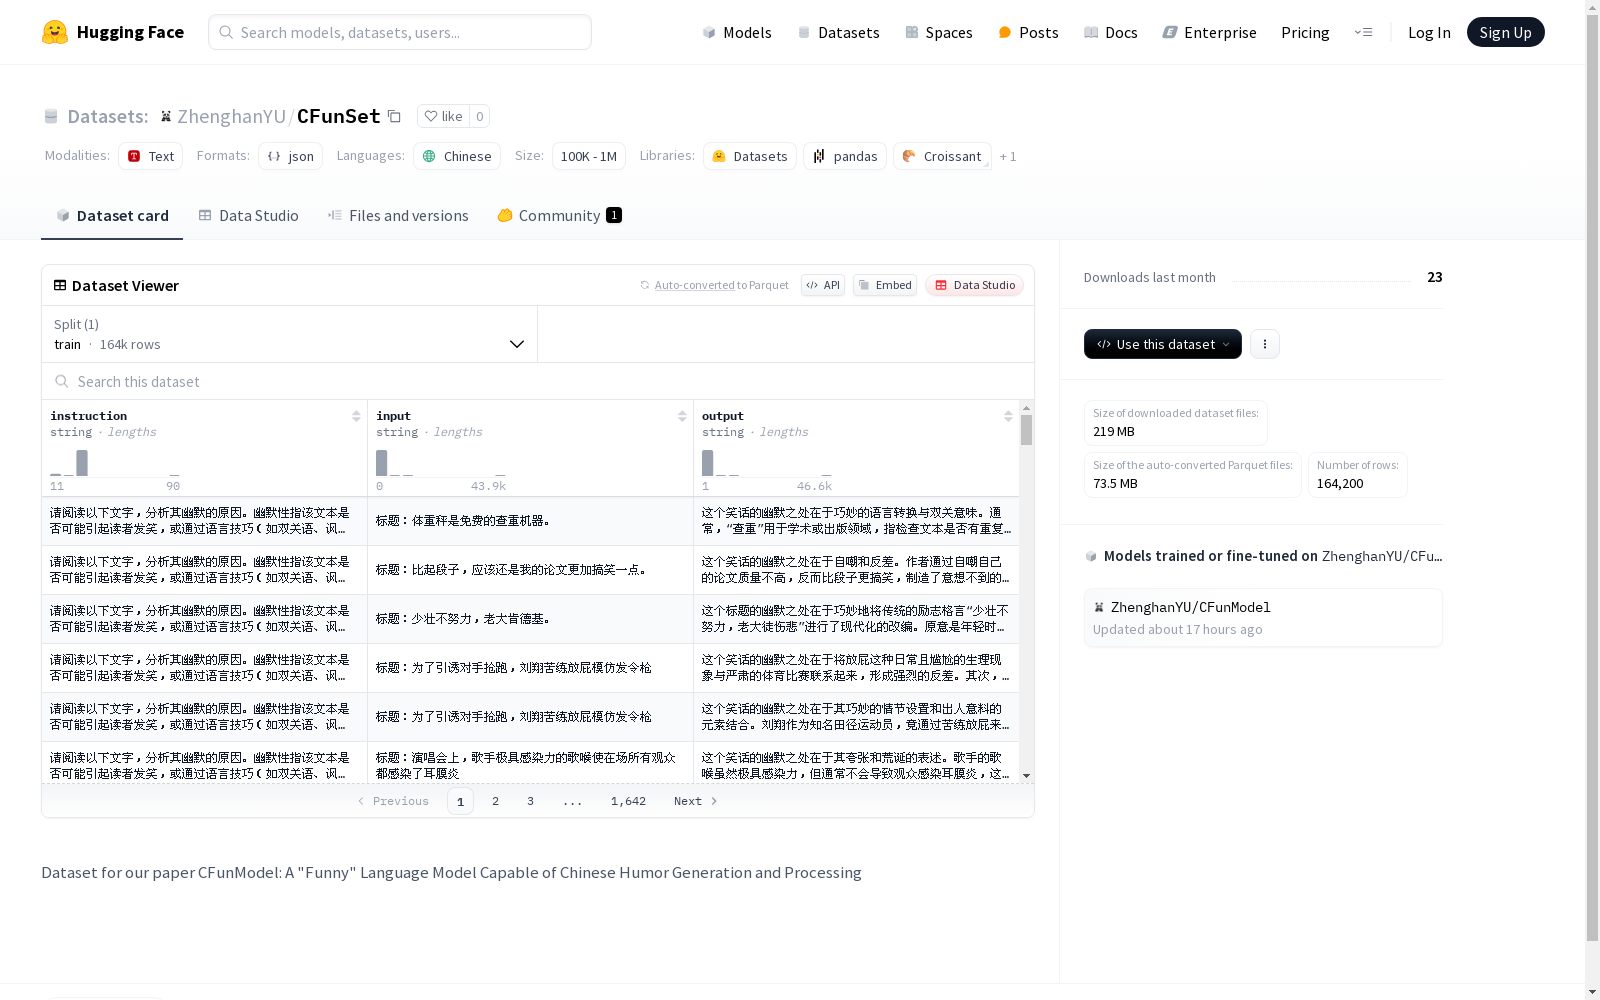Open the Enterprise nav item

(1209, 32)
